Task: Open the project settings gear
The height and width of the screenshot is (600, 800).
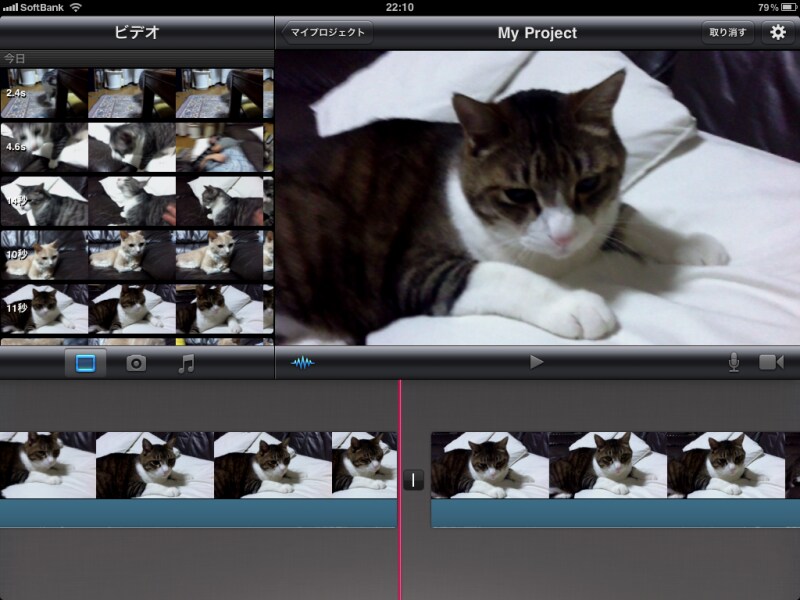Action: tap(778, 32)
